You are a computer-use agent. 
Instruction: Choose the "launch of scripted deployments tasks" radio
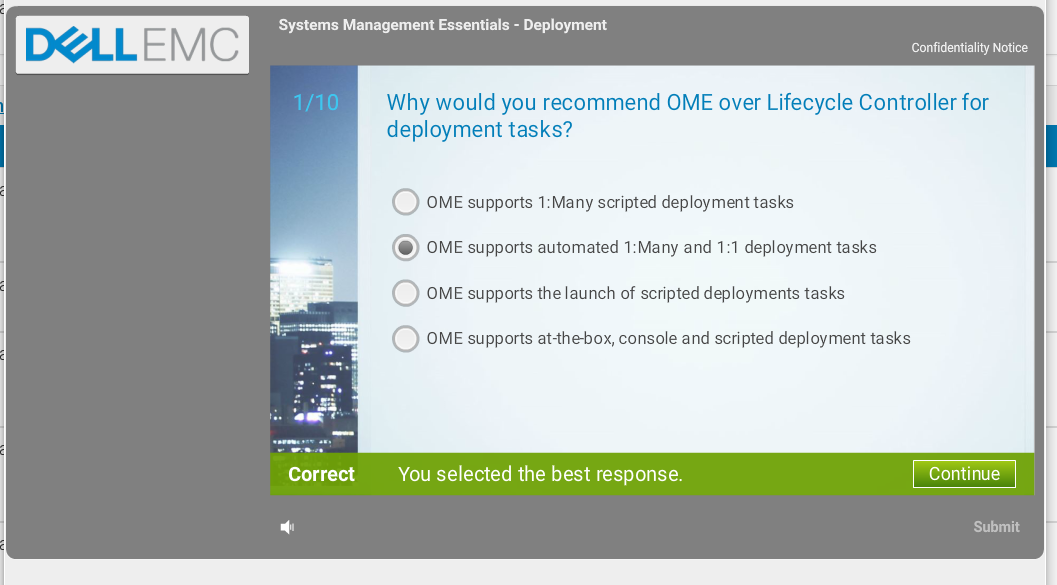[x=405, y=293]
